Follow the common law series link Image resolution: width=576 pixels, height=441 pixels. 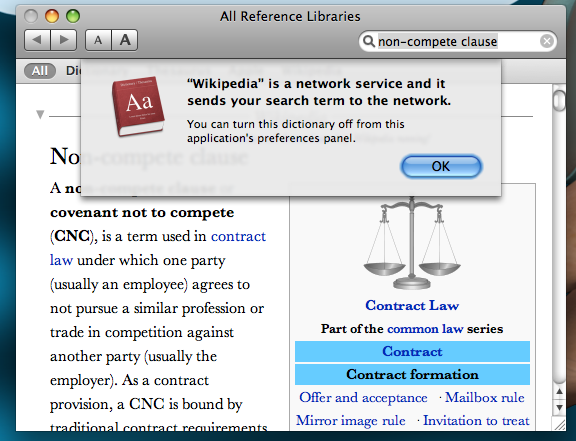click(425, 329)
